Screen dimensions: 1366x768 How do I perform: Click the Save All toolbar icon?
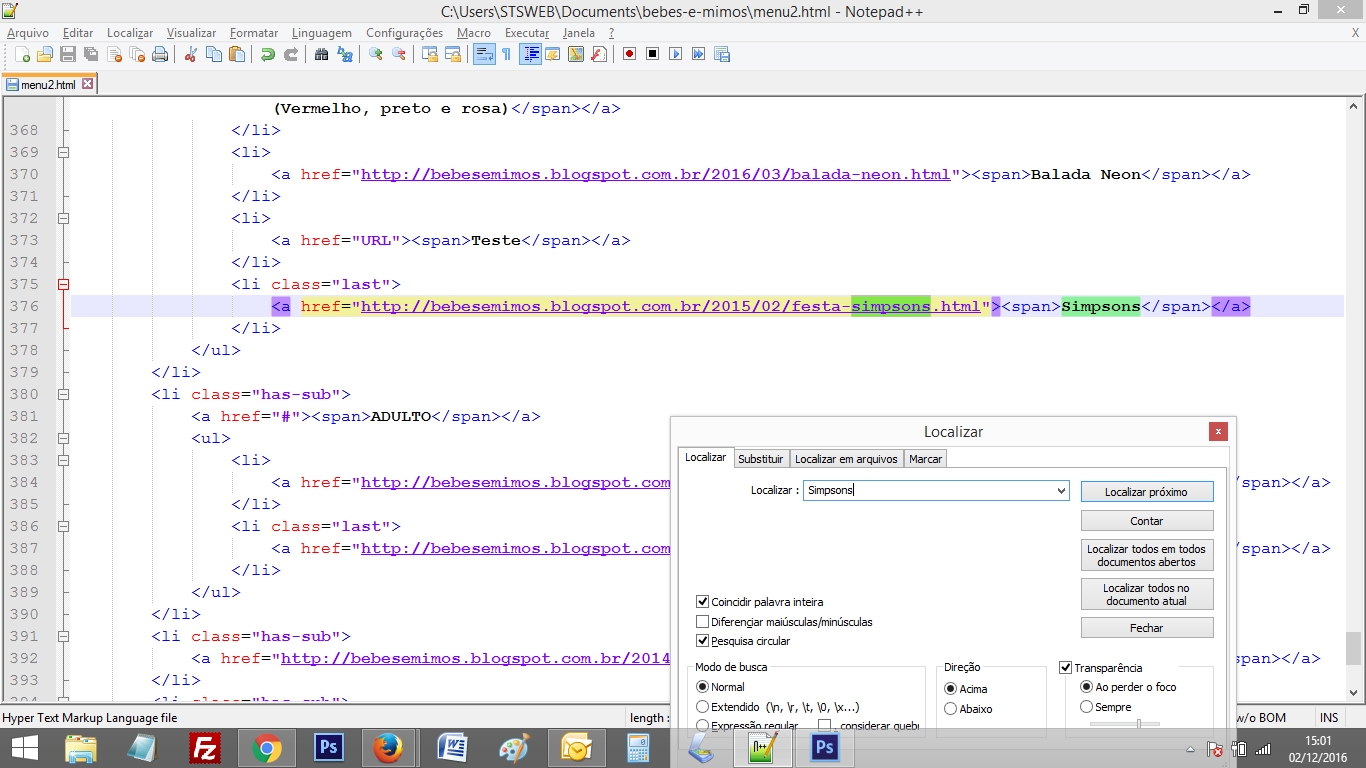[91, 54]
